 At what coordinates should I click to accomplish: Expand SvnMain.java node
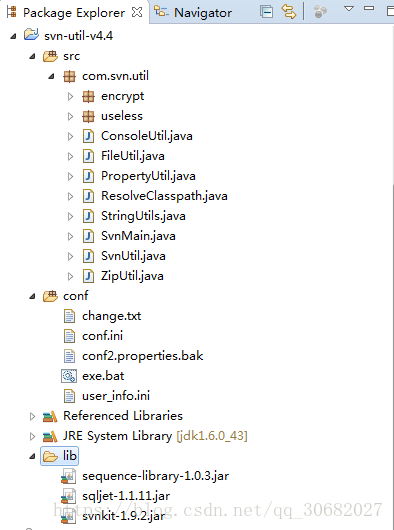(70, 236)
